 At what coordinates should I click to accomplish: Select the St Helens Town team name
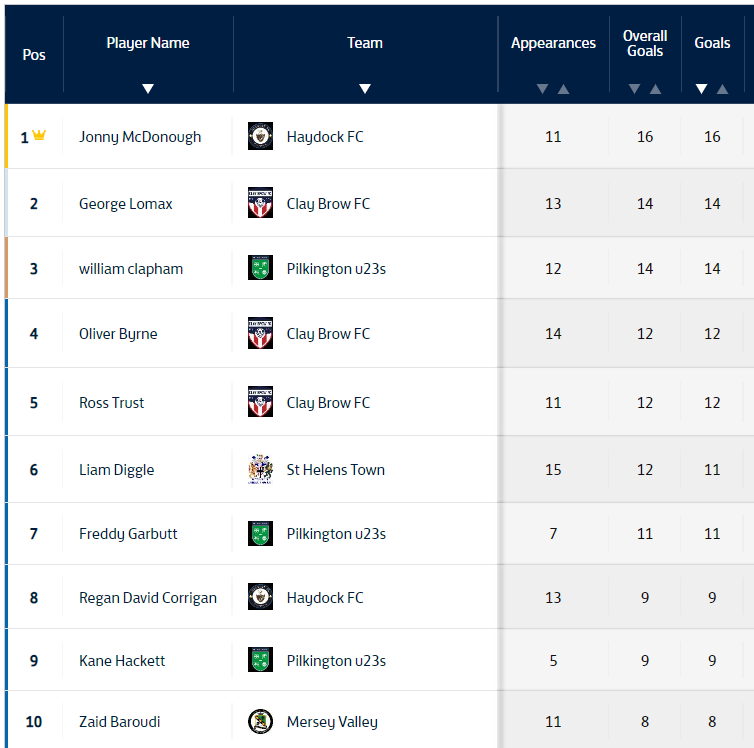point(335,469)
